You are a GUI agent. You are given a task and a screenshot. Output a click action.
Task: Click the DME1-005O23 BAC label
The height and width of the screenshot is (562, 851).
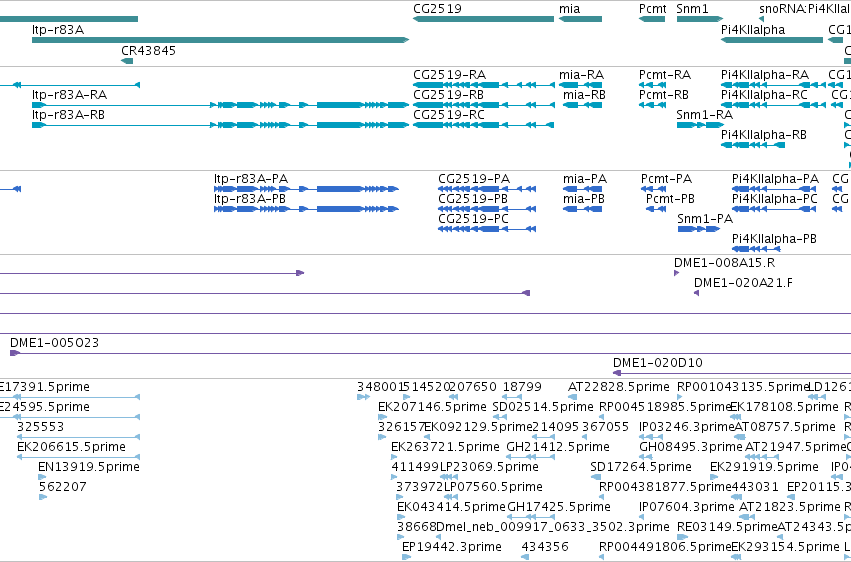[x=54, y=343]
